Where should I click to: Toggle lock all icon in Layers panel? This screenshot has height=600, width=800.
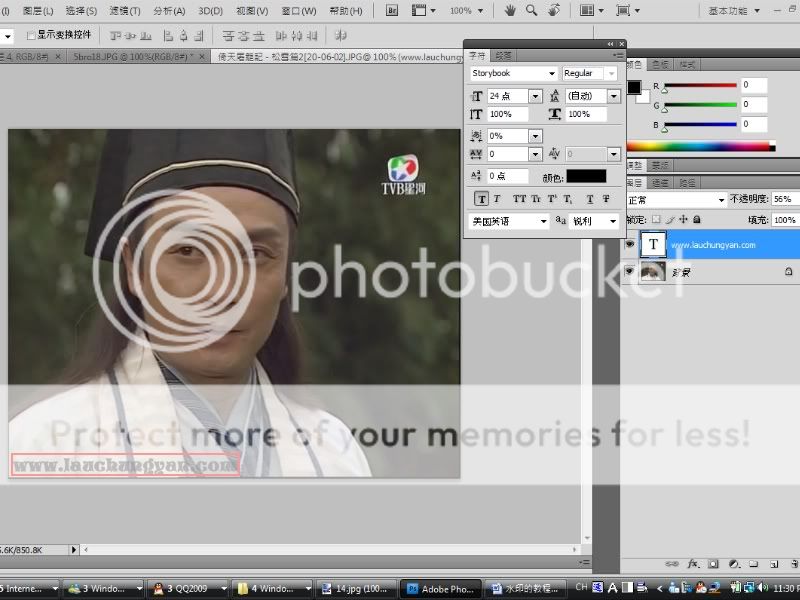(697, 220)
